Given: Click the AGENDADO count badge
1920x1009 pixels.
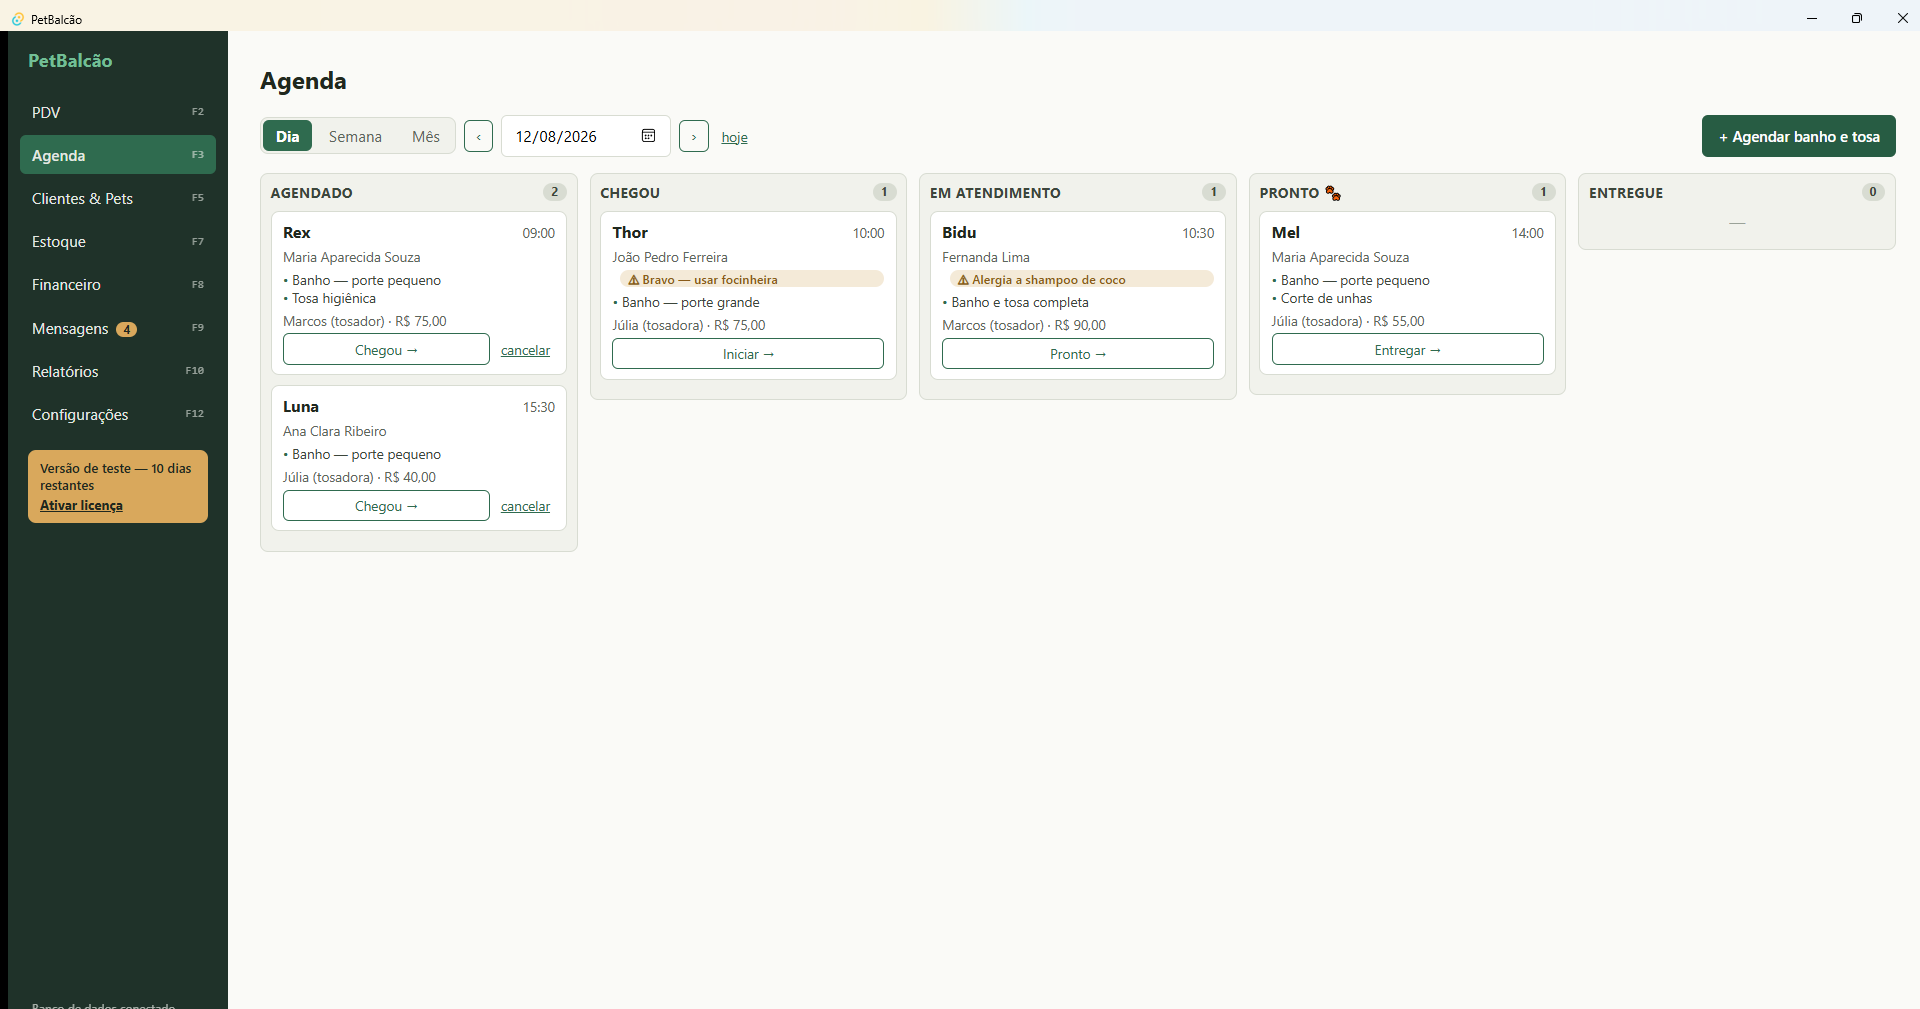Looking at the screenshot, I should (x=555, y=192).
